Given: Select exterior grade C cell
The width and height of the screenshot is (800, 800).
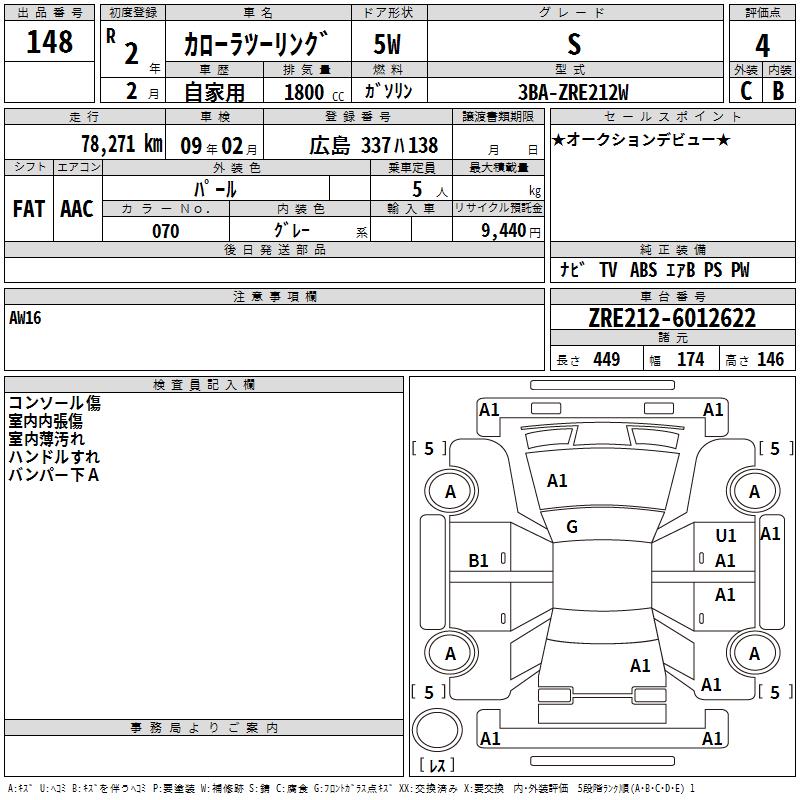Looking at the screenshot, I should click(x=746, y=91).
